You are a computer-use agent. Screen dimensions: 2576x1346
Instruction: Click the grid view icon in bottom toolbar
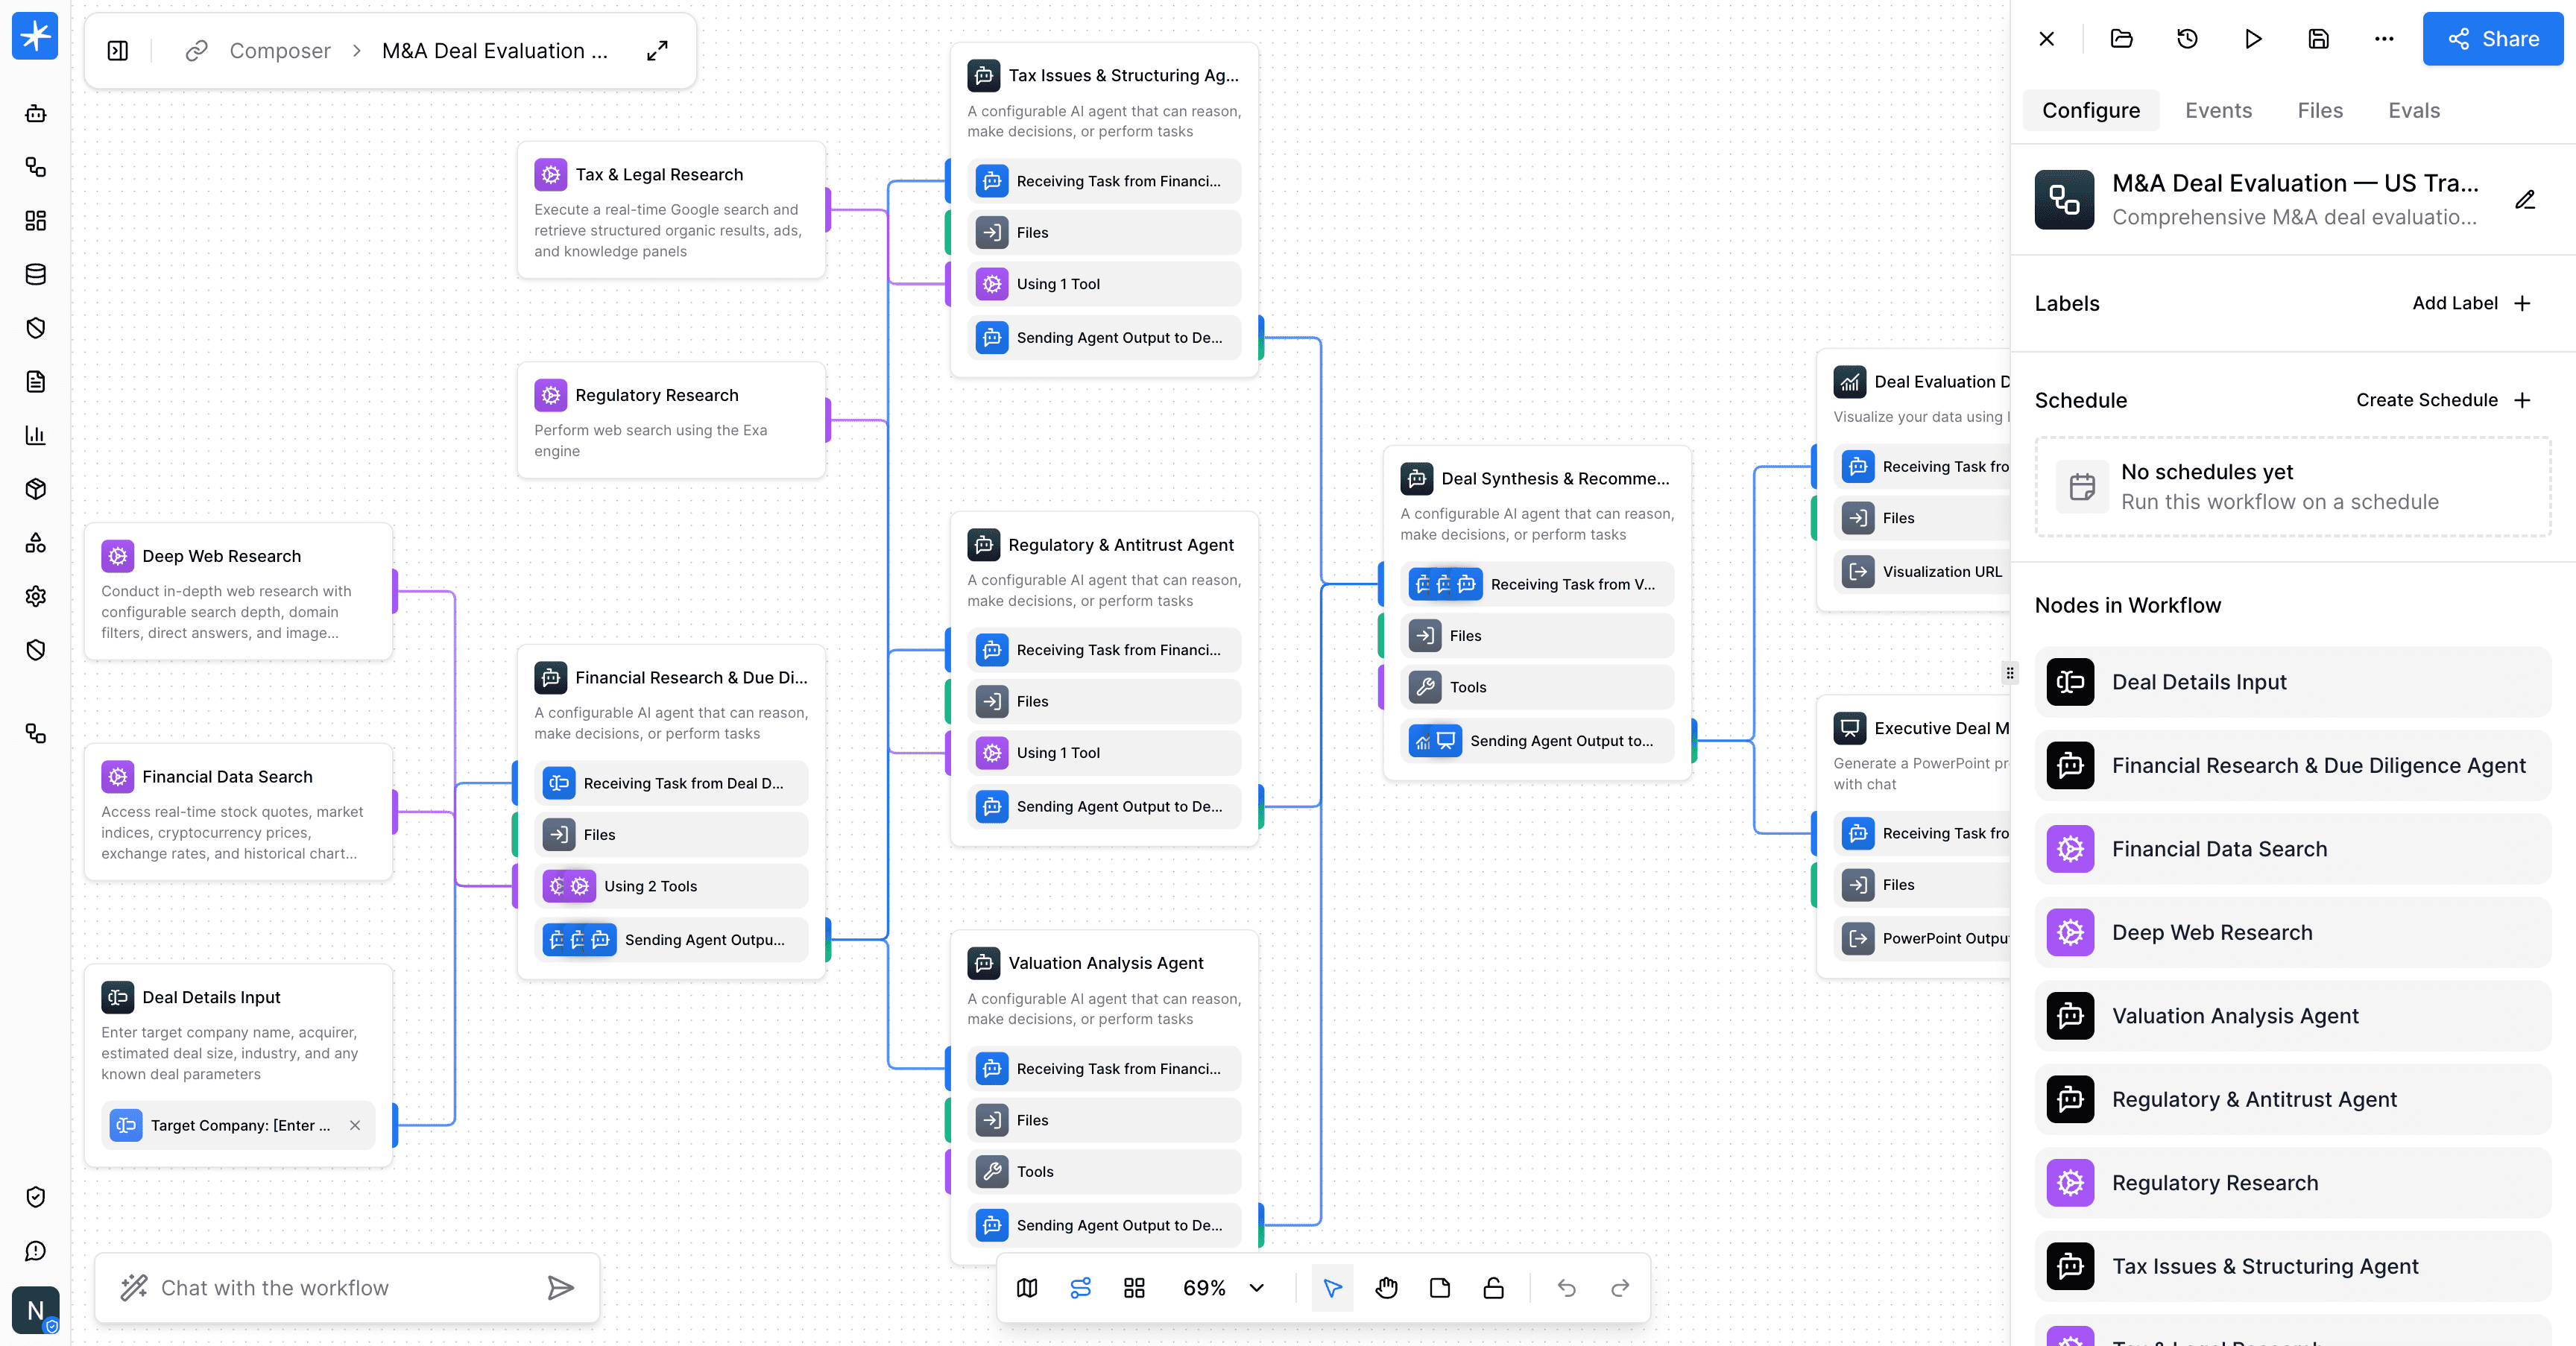pyautogui.click(x=1134, y=1288)
